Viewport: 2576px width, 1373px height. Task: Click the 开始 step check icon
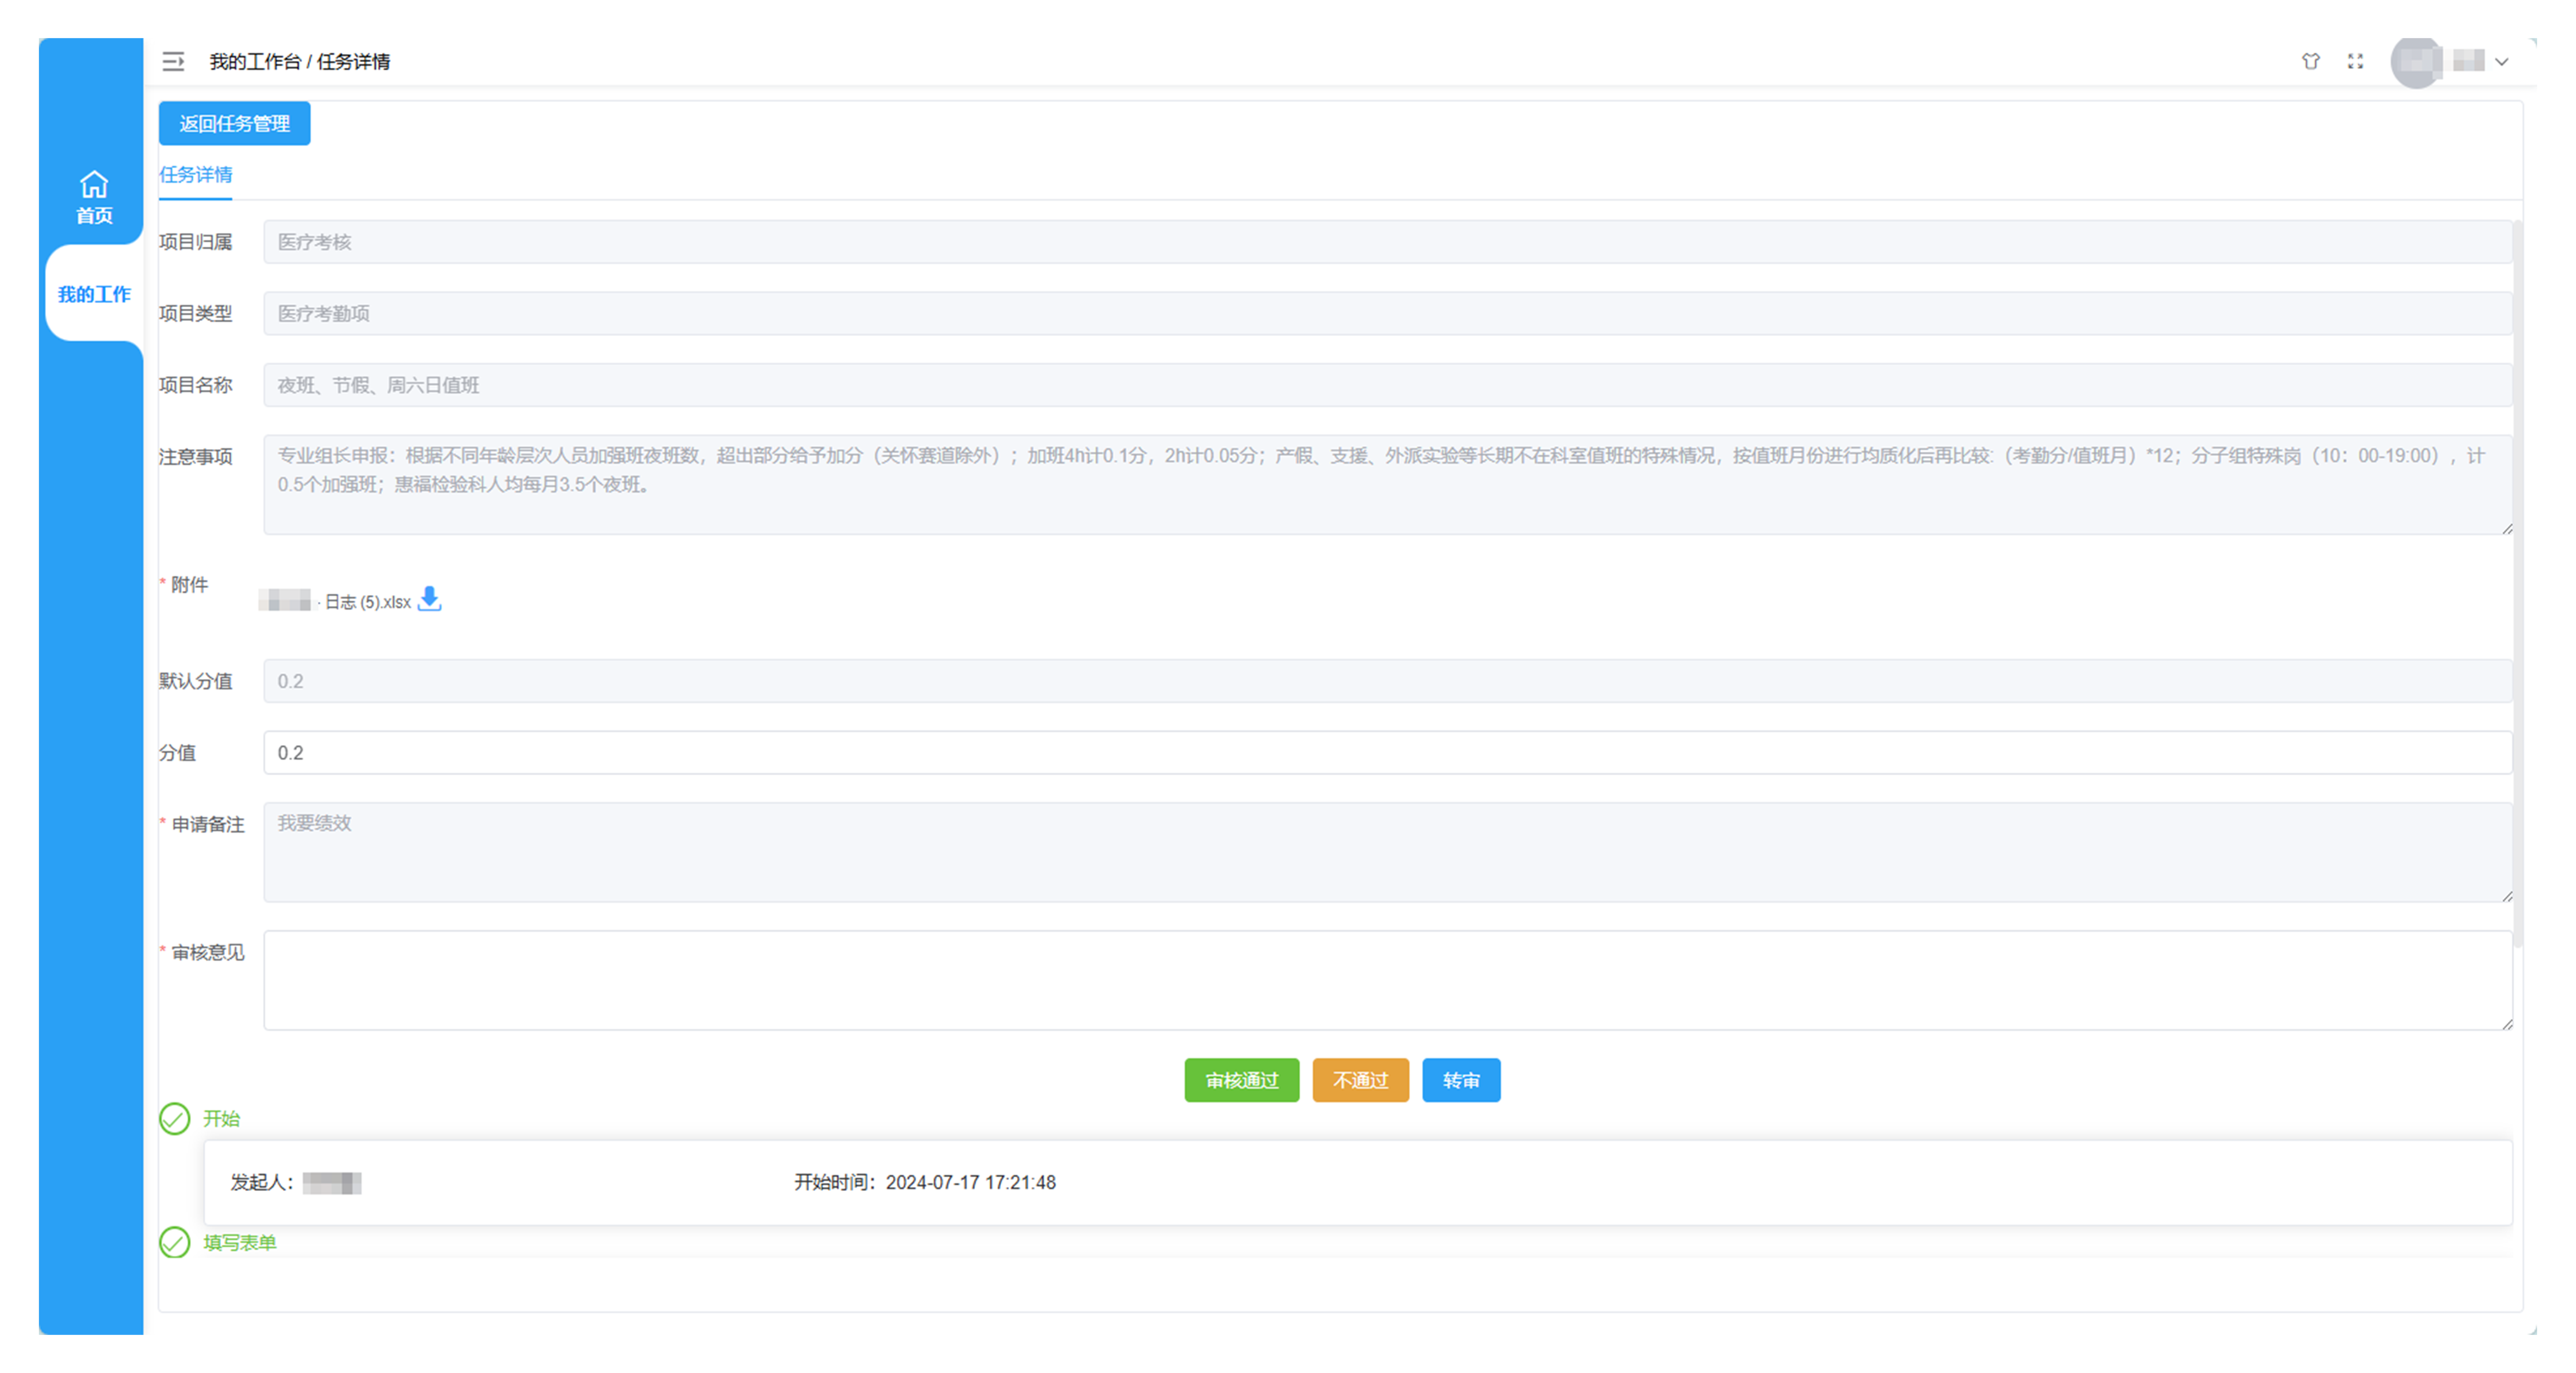click(175, 1118)
